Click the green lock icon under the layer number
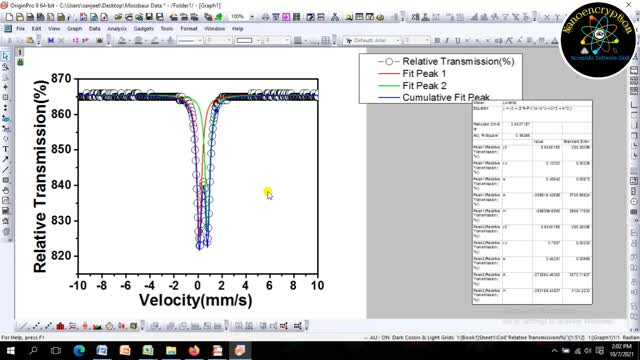This screenshot has height=360, width=640. click(20, 62)
